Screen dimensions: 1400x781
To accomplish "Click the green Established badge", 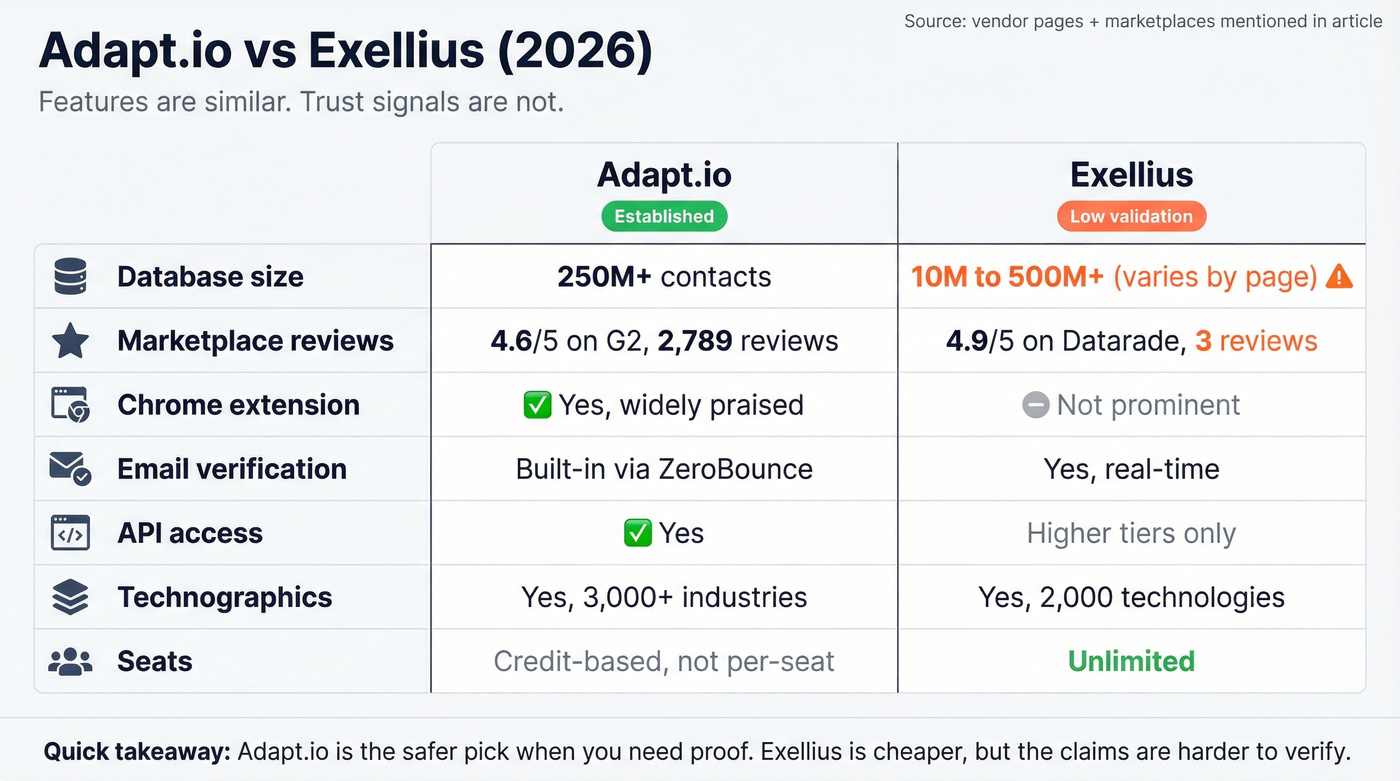I will click(x=664, y=216).
